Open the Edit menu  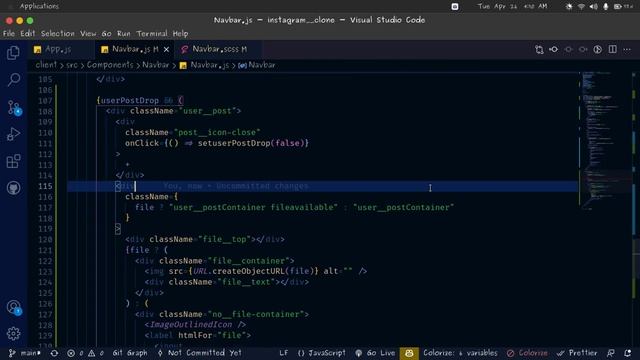click(27, 33)
